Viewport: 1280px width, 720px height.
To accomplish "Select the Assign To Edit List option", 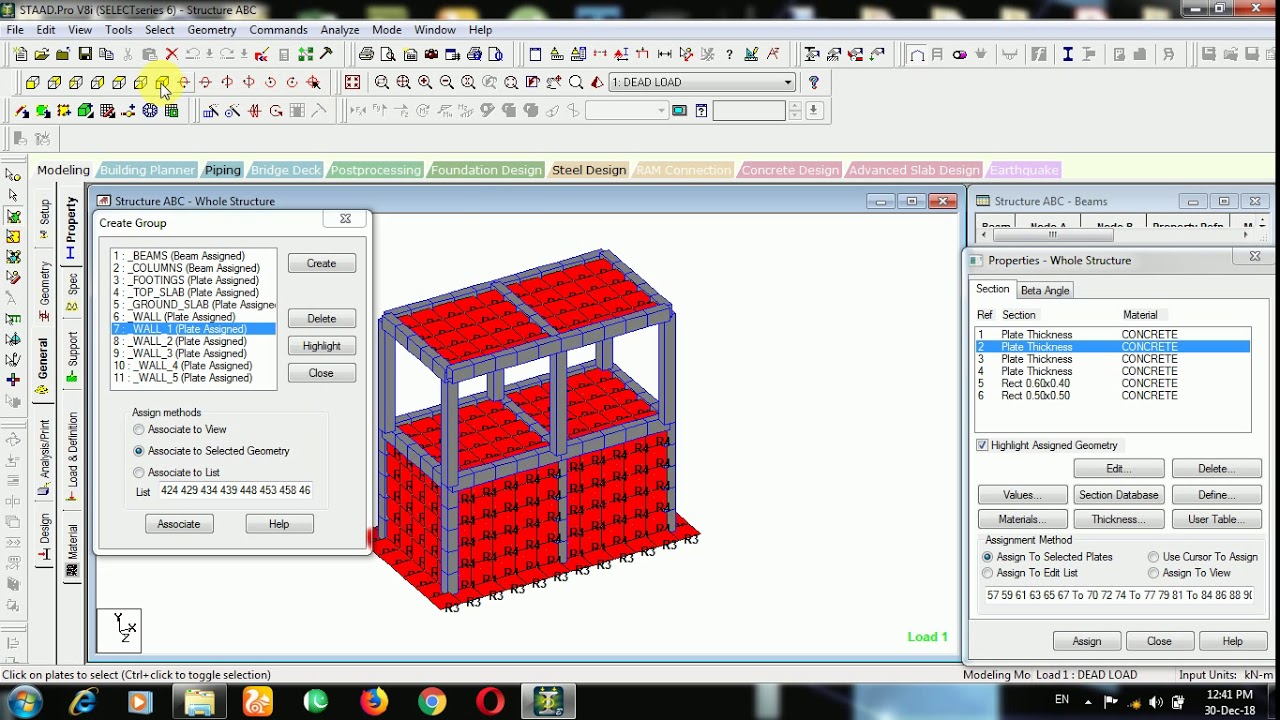I will (x=988, y=573).
